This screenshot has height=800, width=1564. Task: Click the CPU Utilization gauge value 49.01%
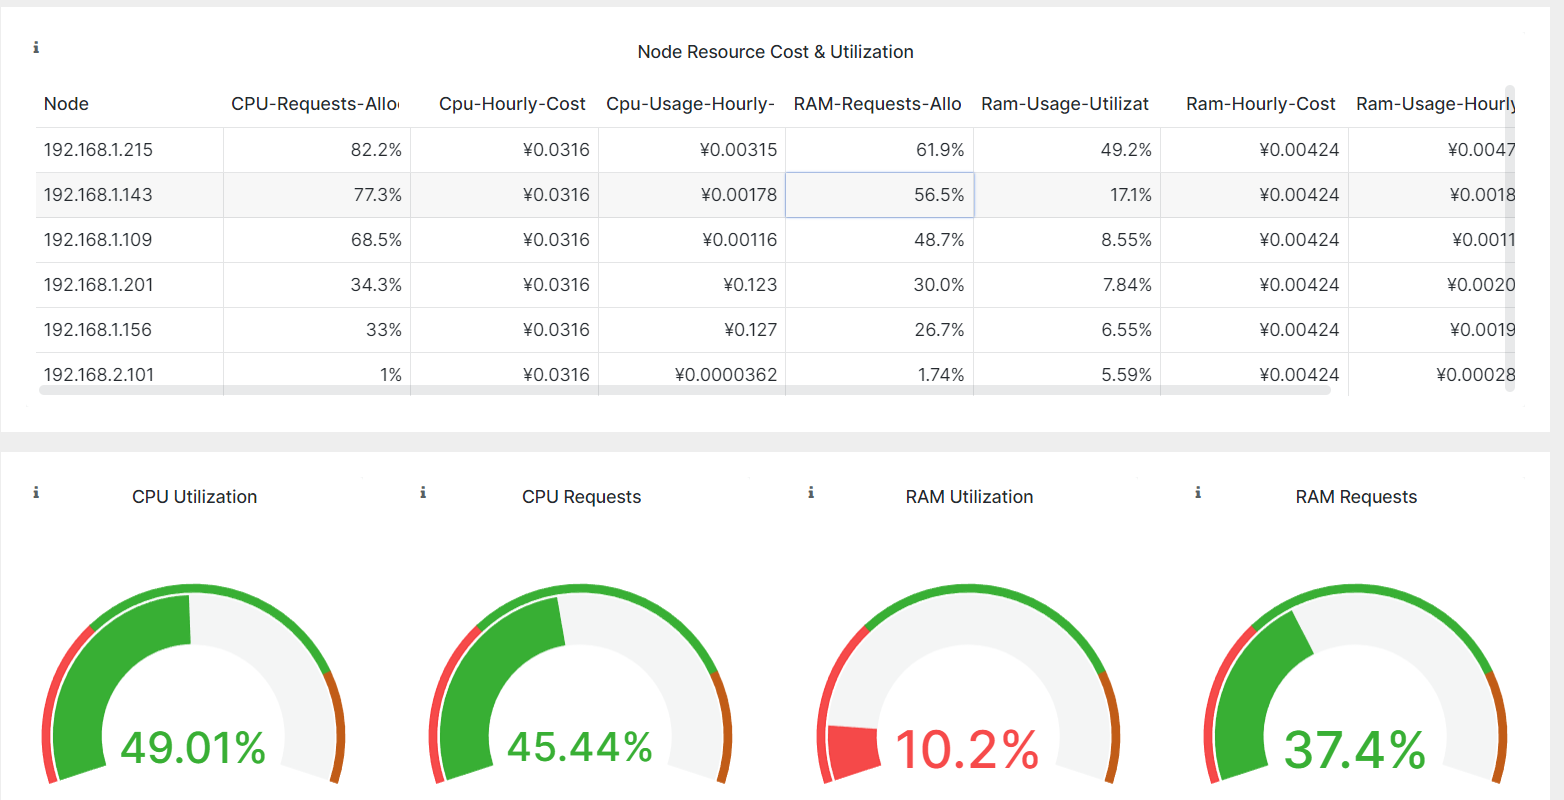point(193,748)
